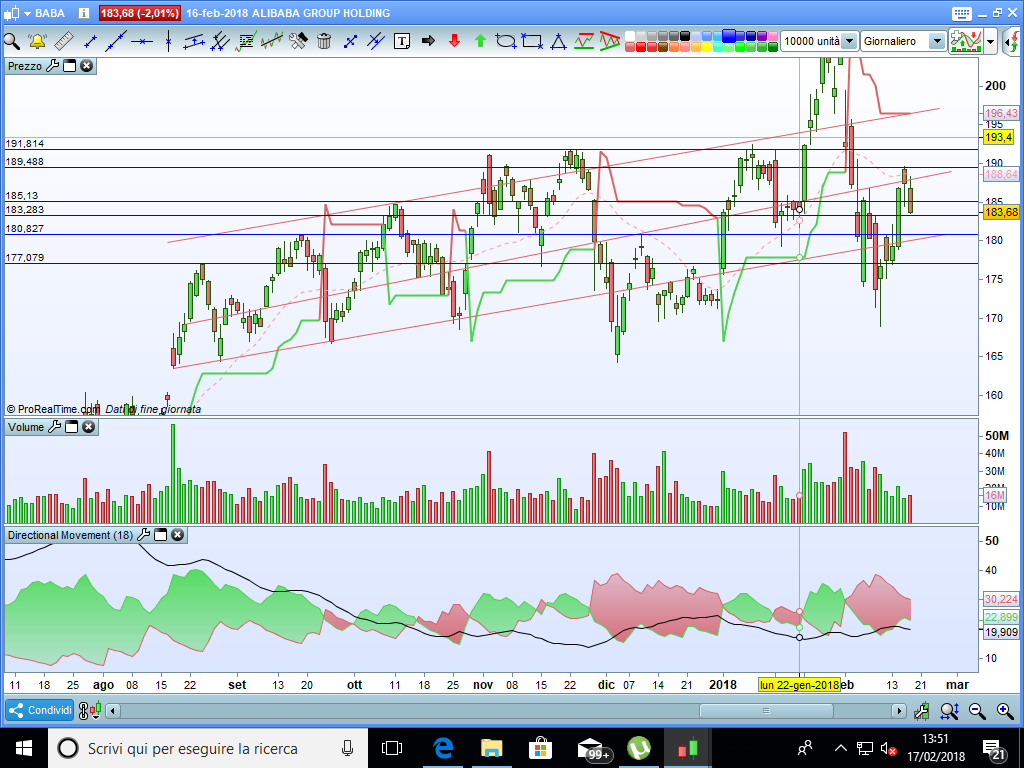Select the rectangle drawing tool

click(532, 41)
